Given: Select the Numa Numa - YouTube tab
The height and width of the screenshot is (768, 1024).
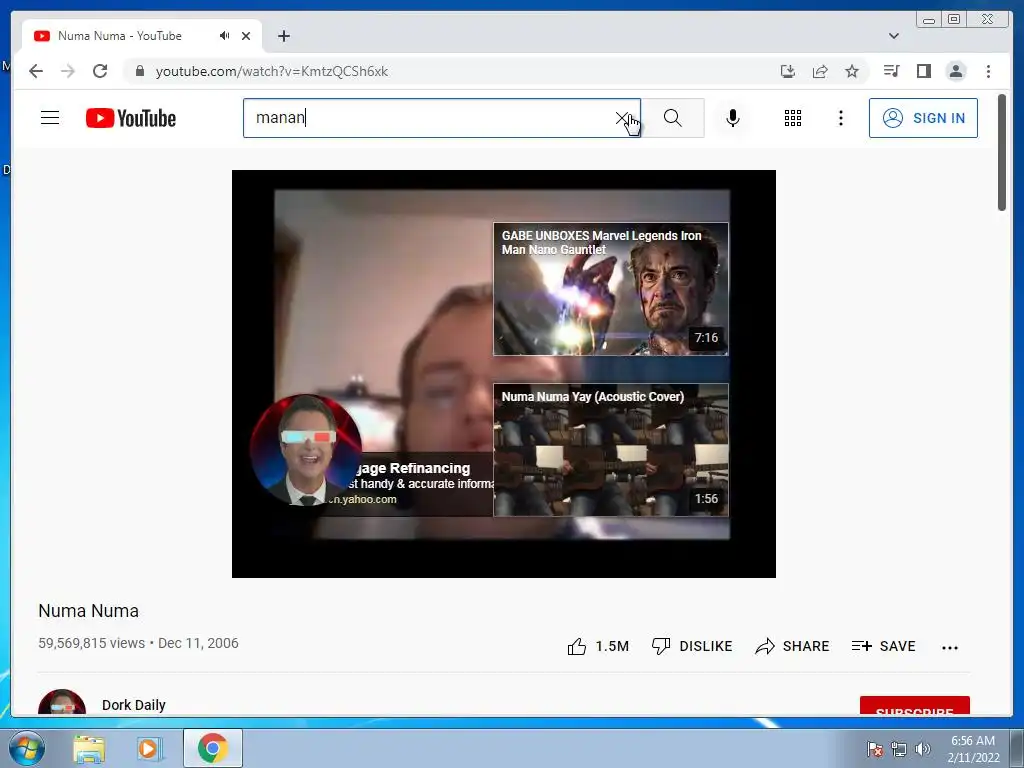Looking at the screenshot, I should pos(142,36).
